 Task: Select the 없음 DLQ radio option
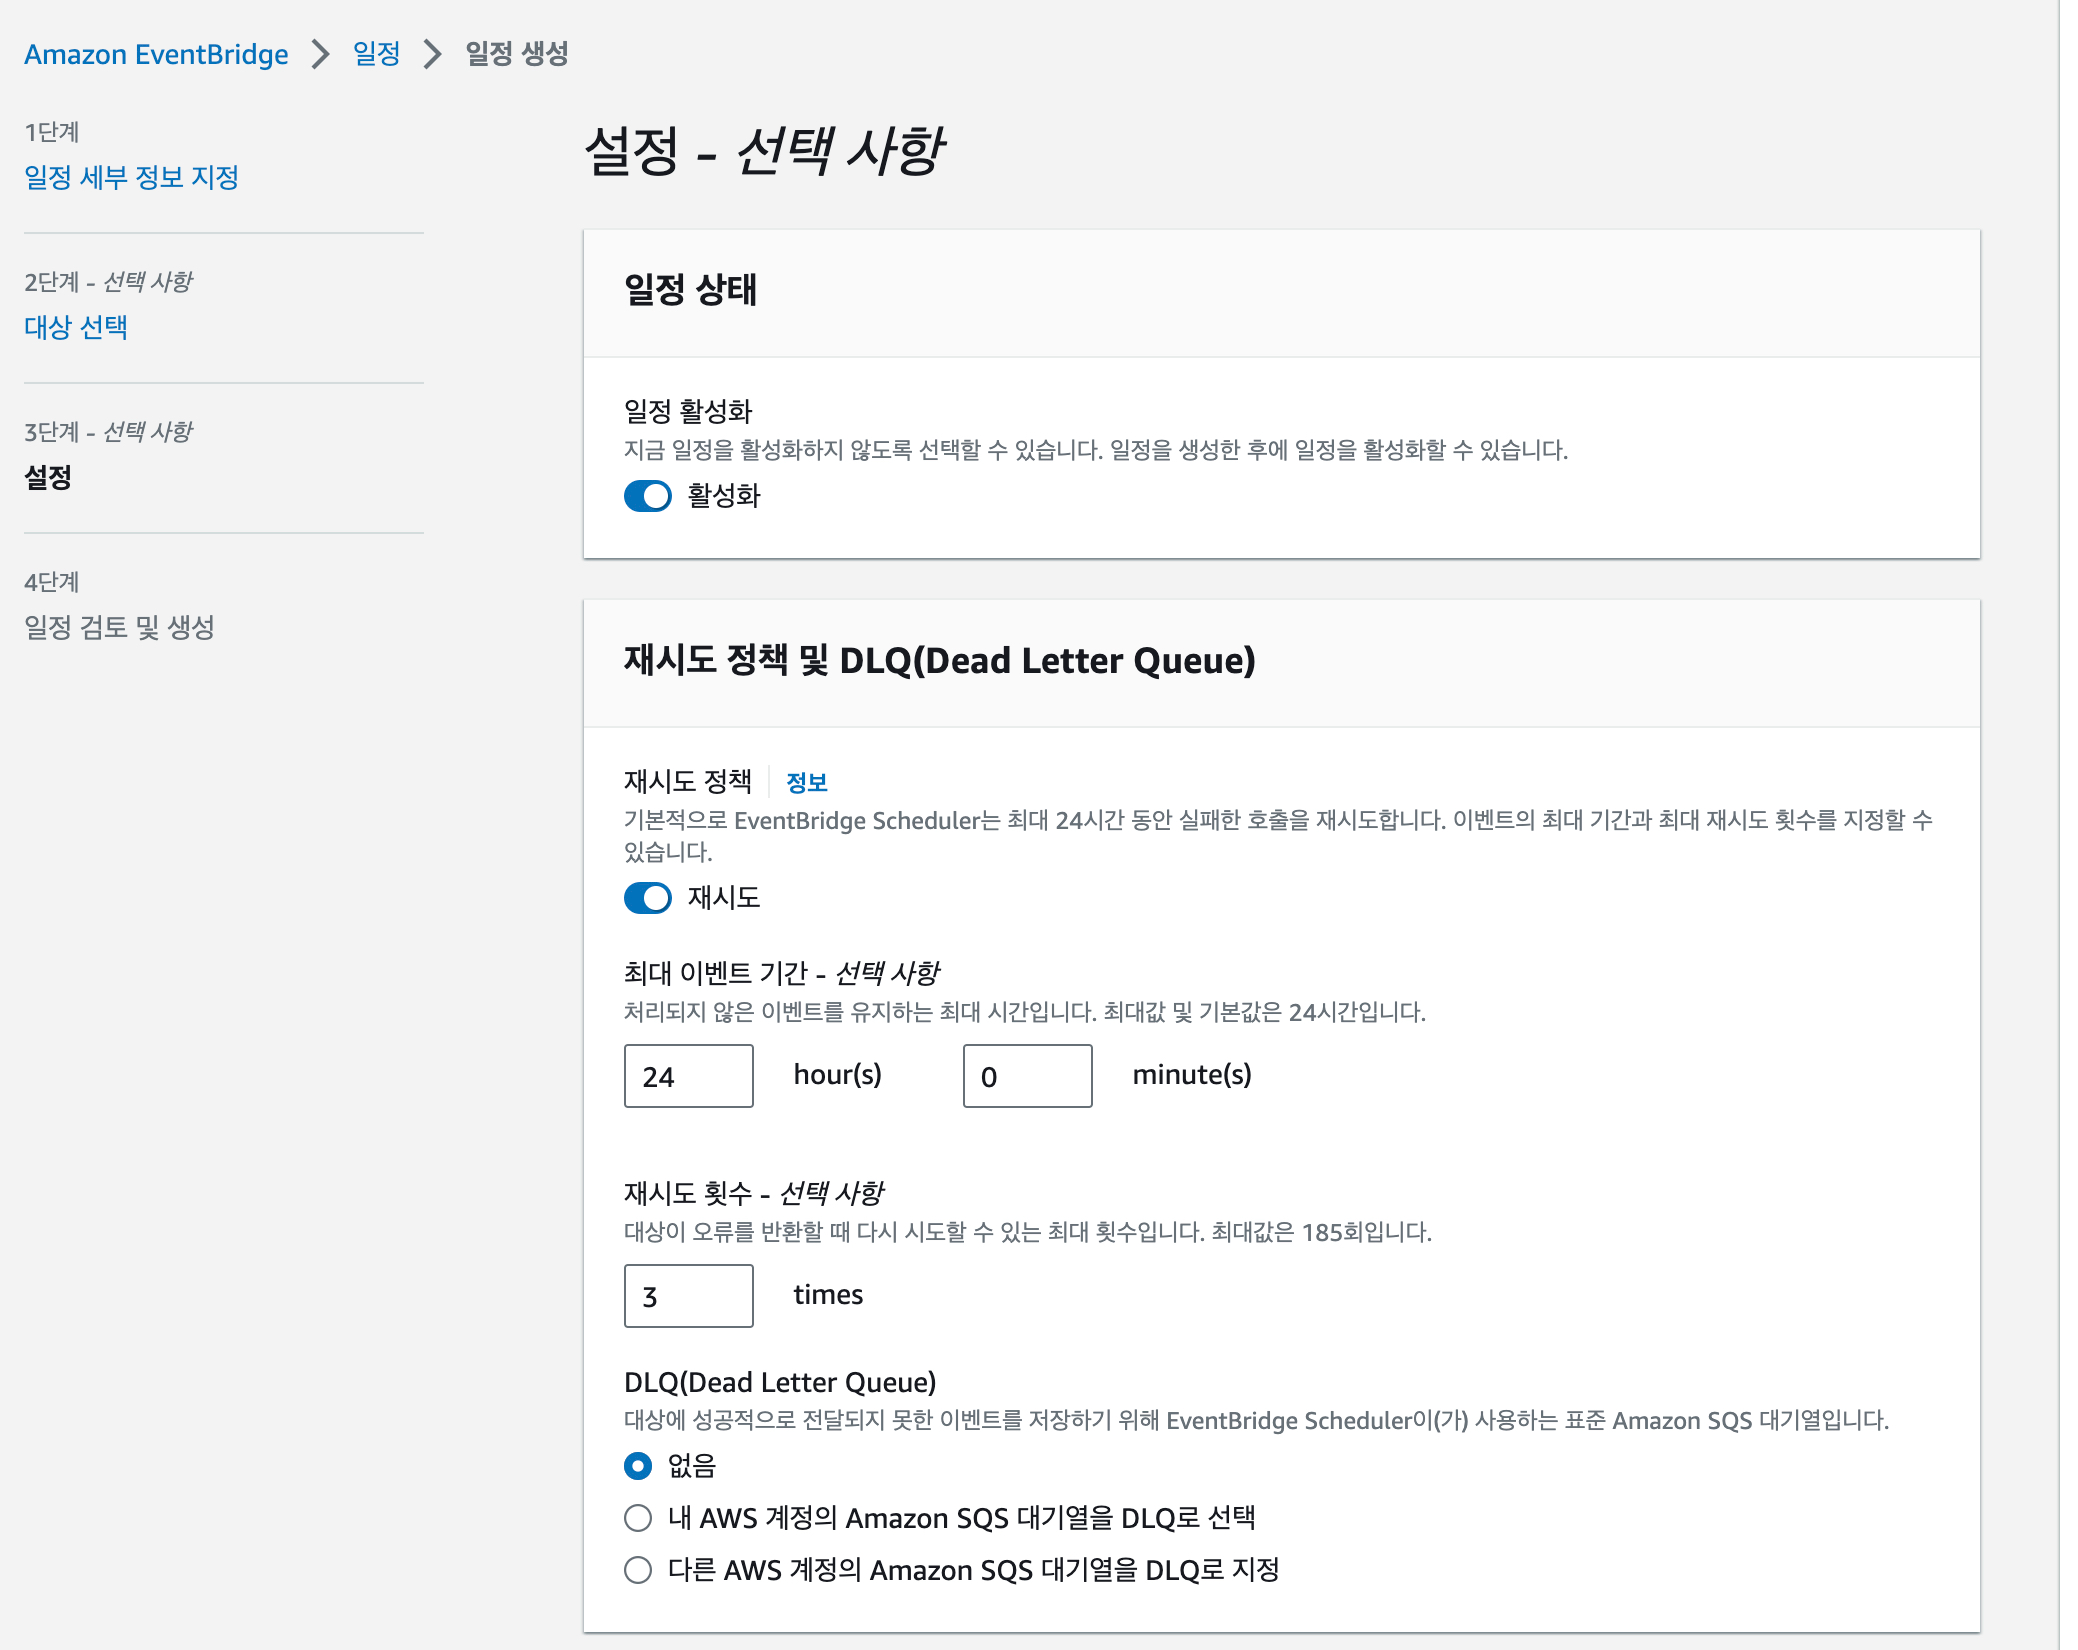638,1466
